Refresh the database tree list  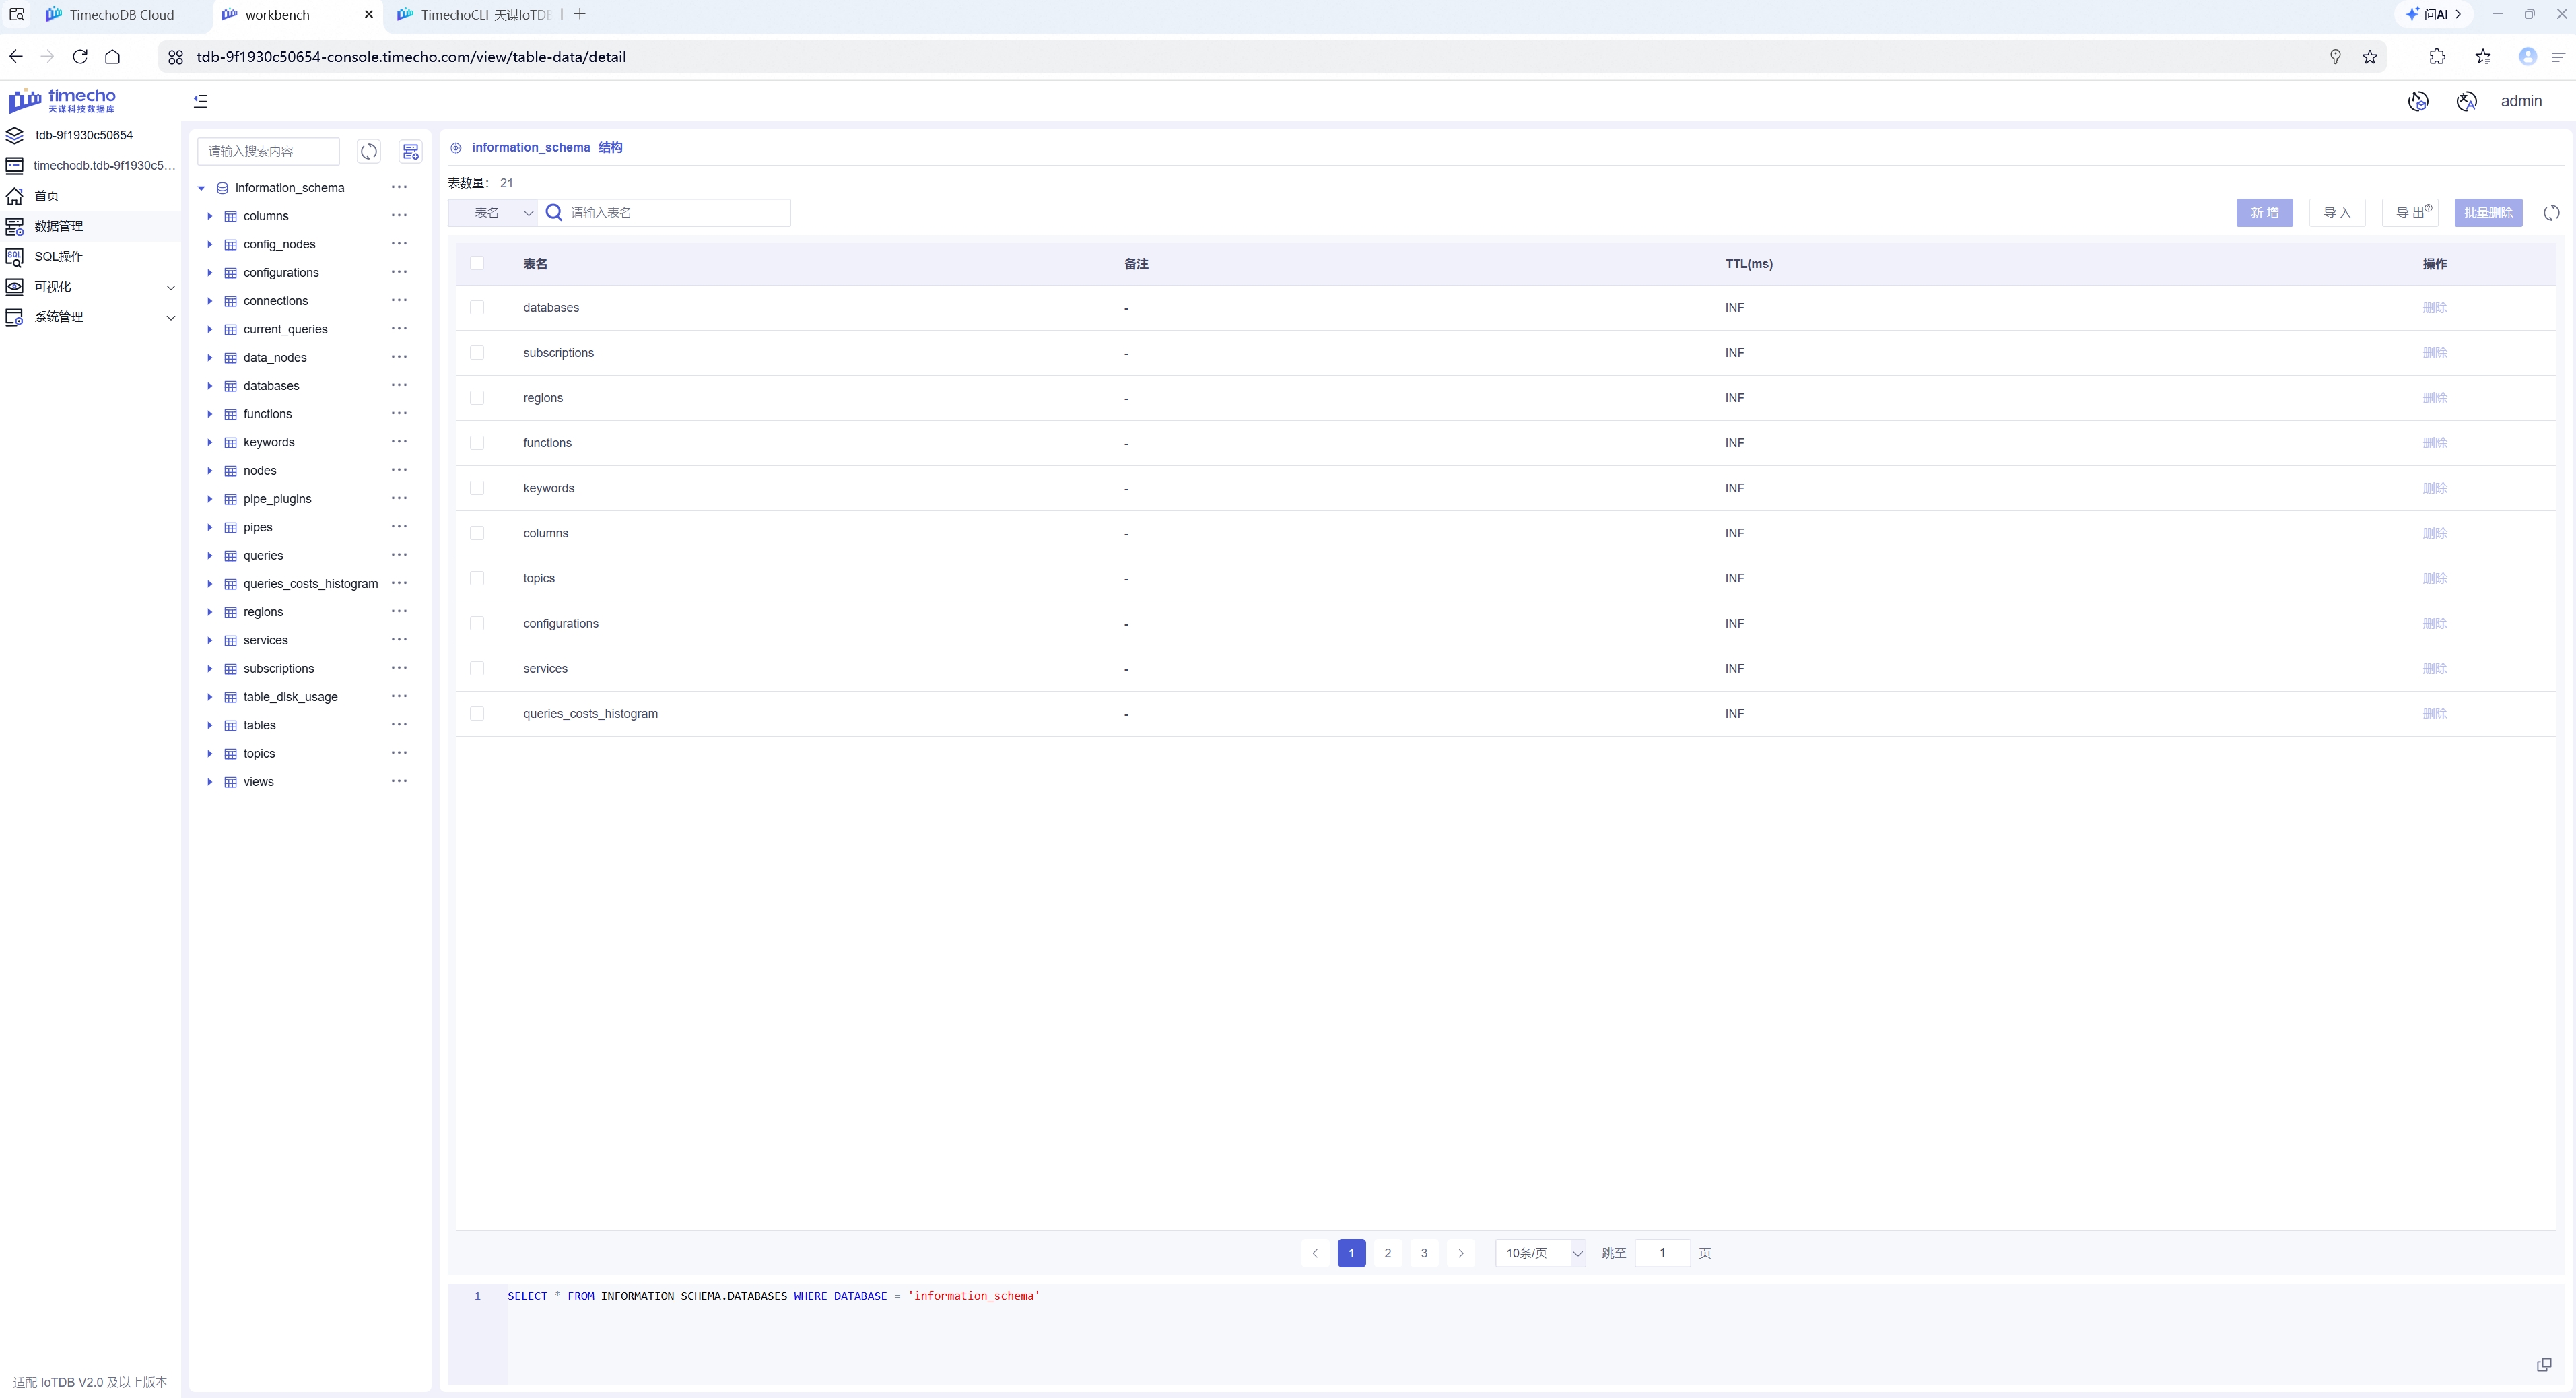(369, 152)
